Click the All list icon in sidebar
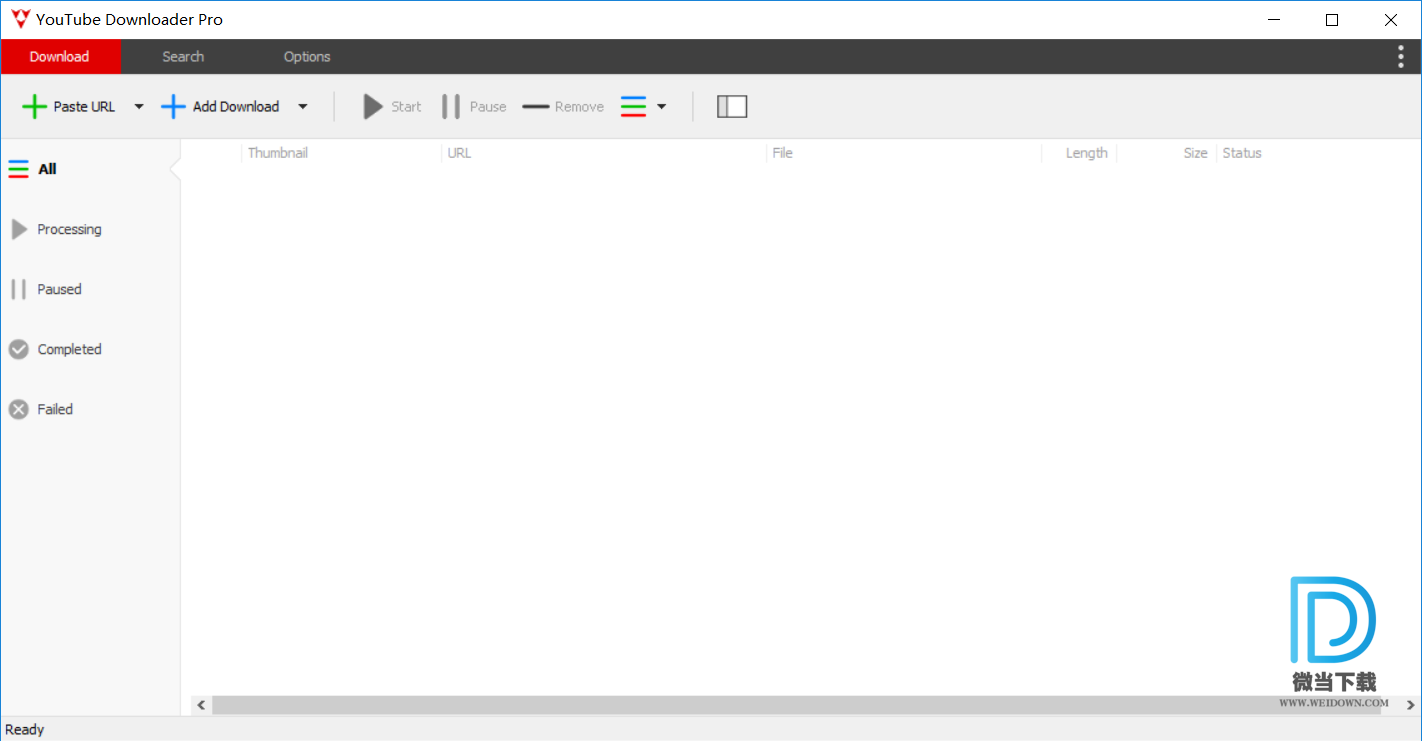This screenshot has width=1422, height=741. (19, 169)
